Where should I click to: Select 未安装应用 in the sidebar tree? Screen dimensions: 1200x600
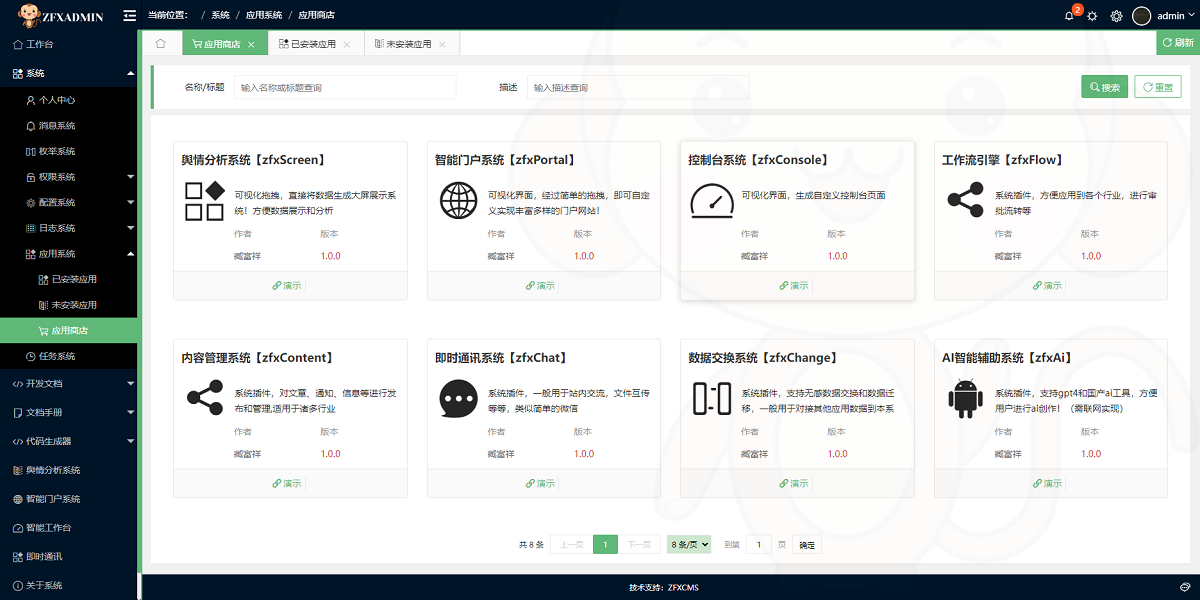pos(69,305)
